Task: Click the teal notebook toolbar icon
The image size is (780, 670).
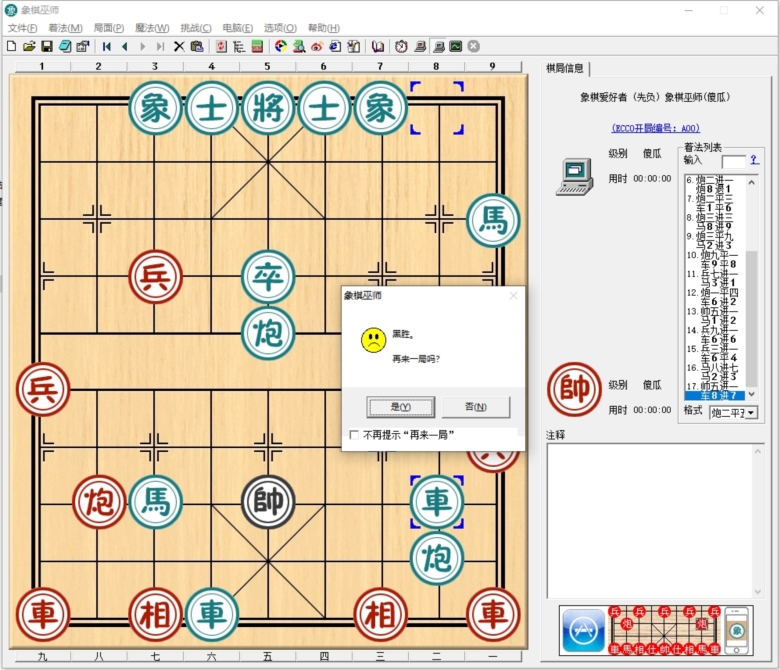Action: [x=65, y=46]
